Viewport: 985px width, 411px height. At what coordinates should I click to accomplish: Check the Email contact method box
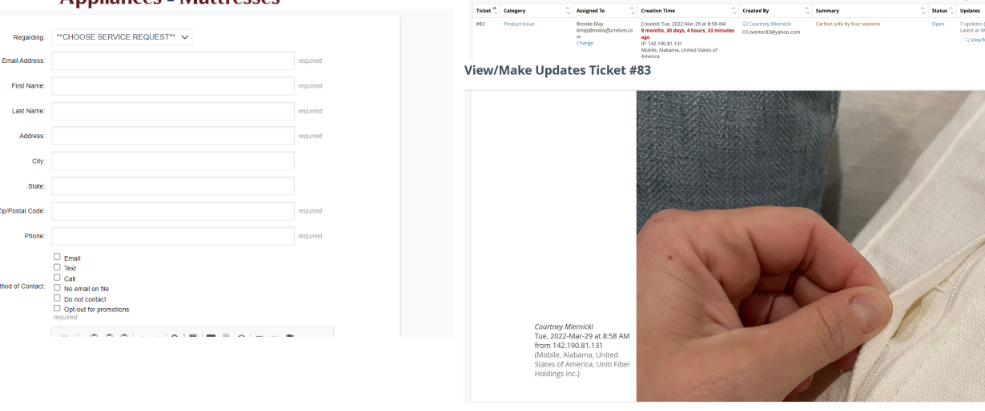pyautogui.click(x=57, y=256)
